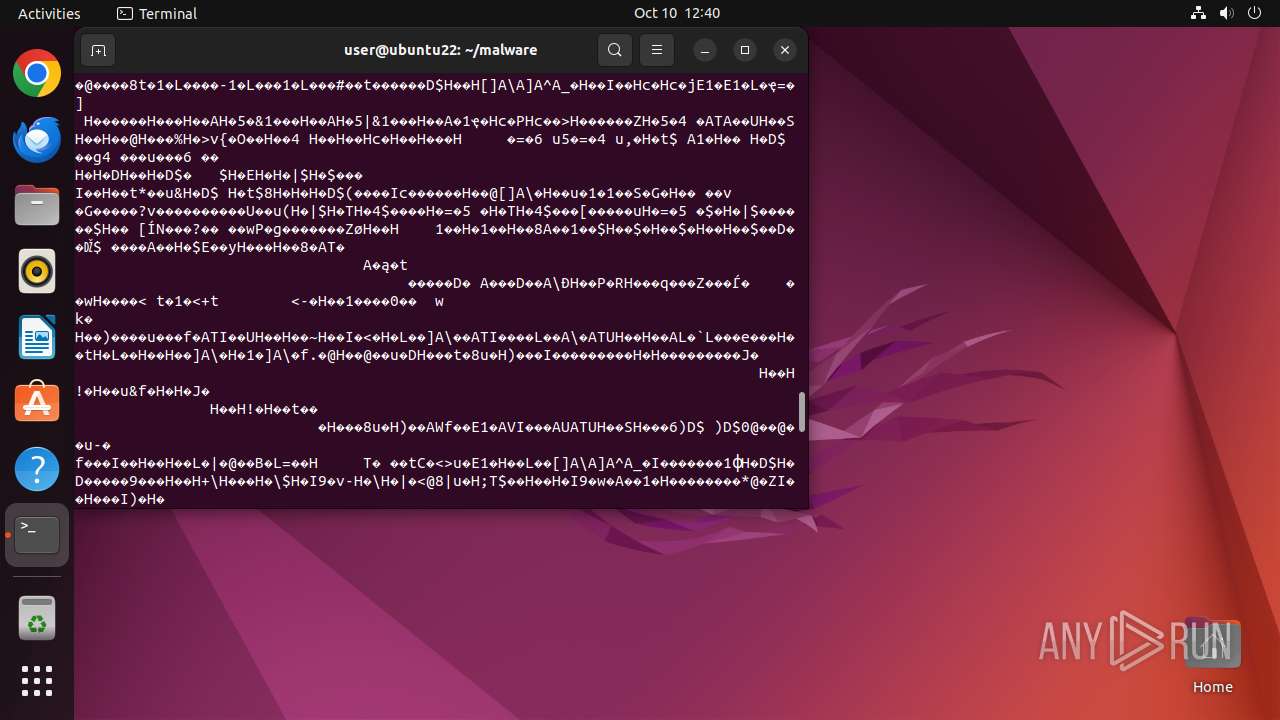Open Thunderbird Mail from the dock

pos(37,139)
